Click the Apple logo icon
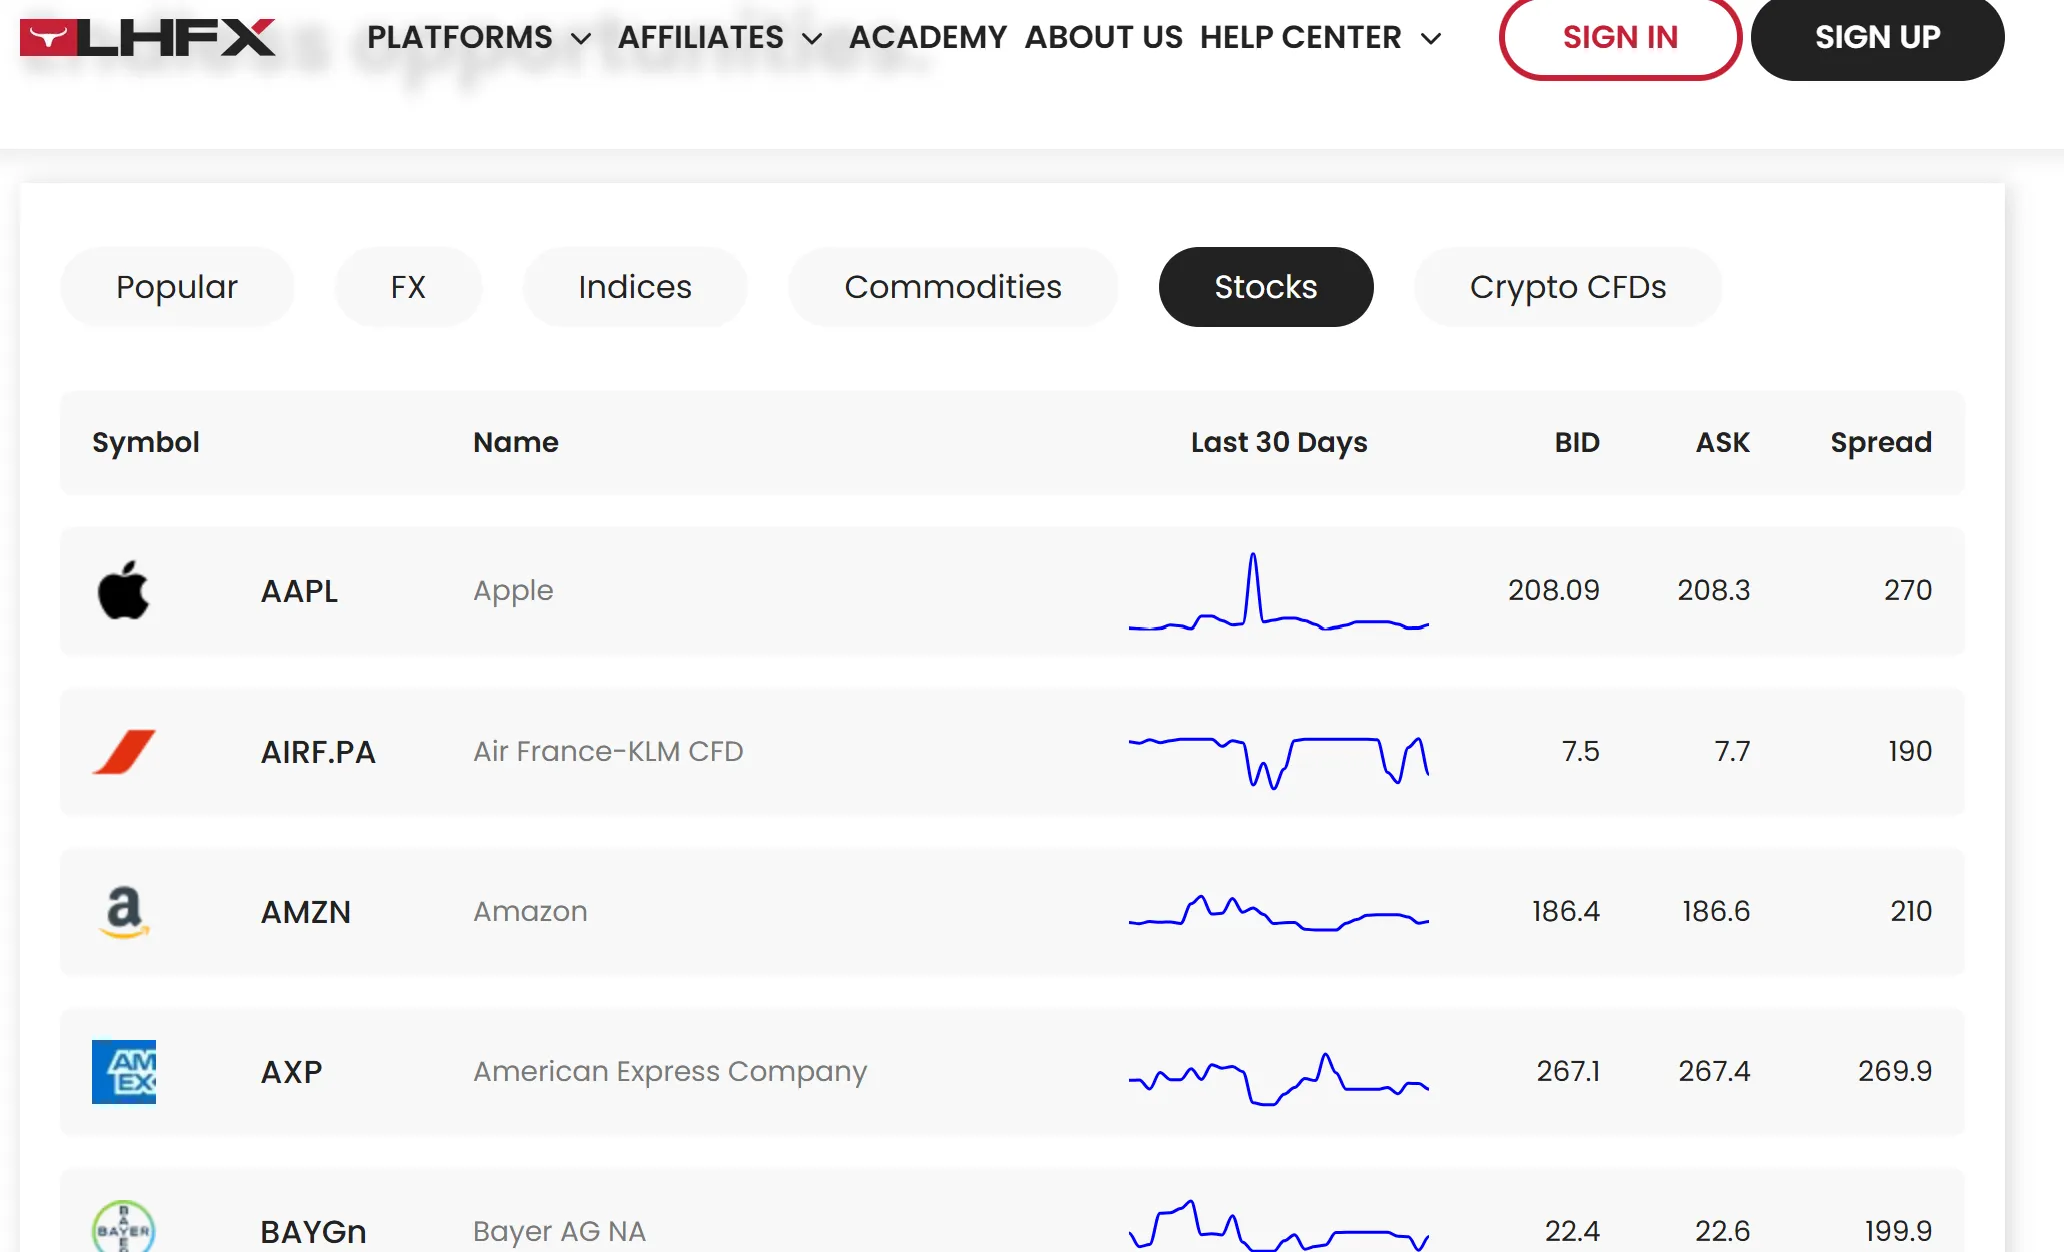Image resolution: width=2064 pixels, height=1252 pixels. pos(124,590)
